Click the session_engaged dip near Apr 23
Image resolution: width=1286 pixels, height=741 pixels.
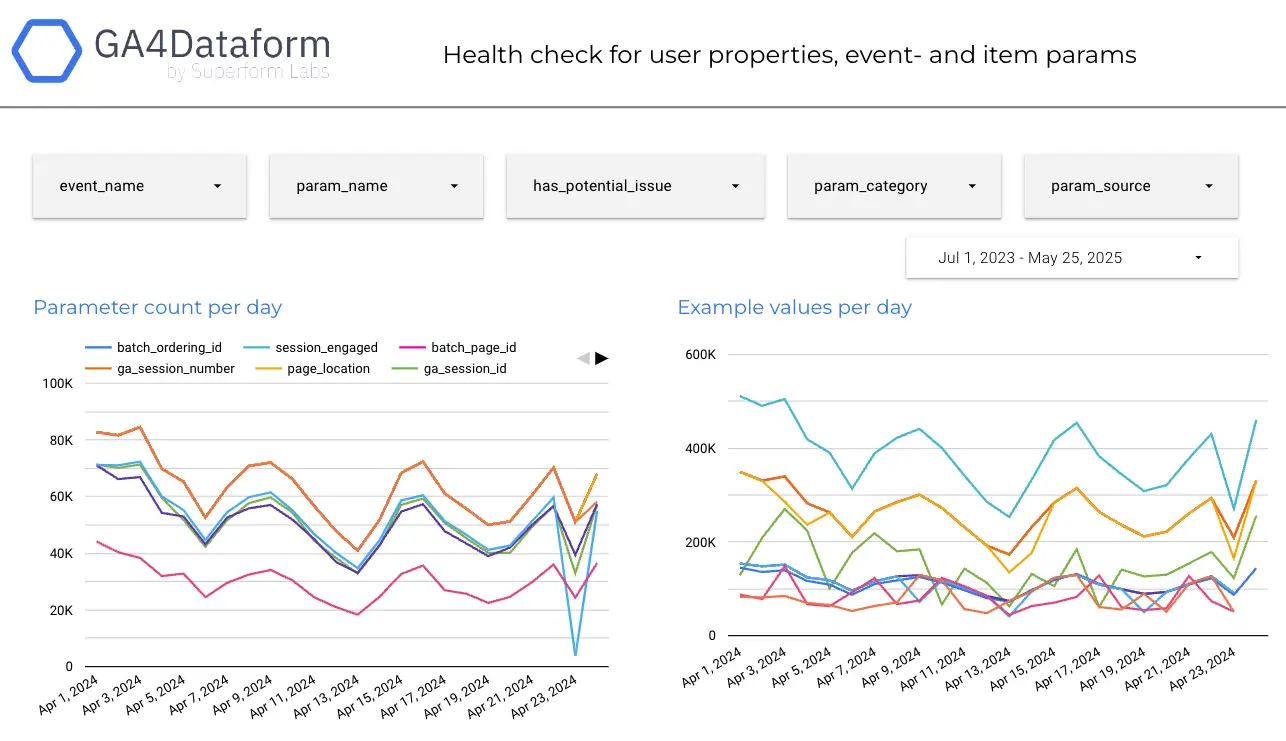click(x=575, y=654)
